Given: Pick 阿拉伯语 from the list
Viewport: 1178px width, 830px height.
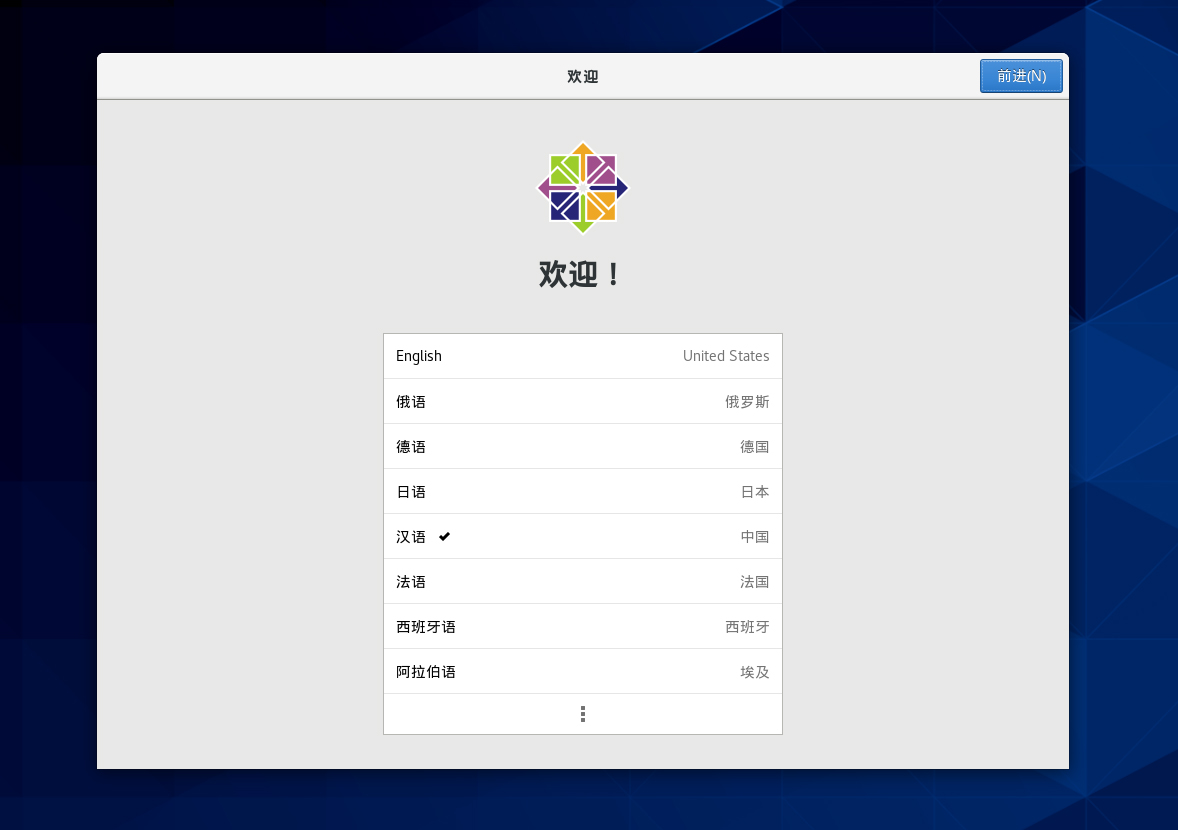Looking at the screenshot, I should 426,672.
